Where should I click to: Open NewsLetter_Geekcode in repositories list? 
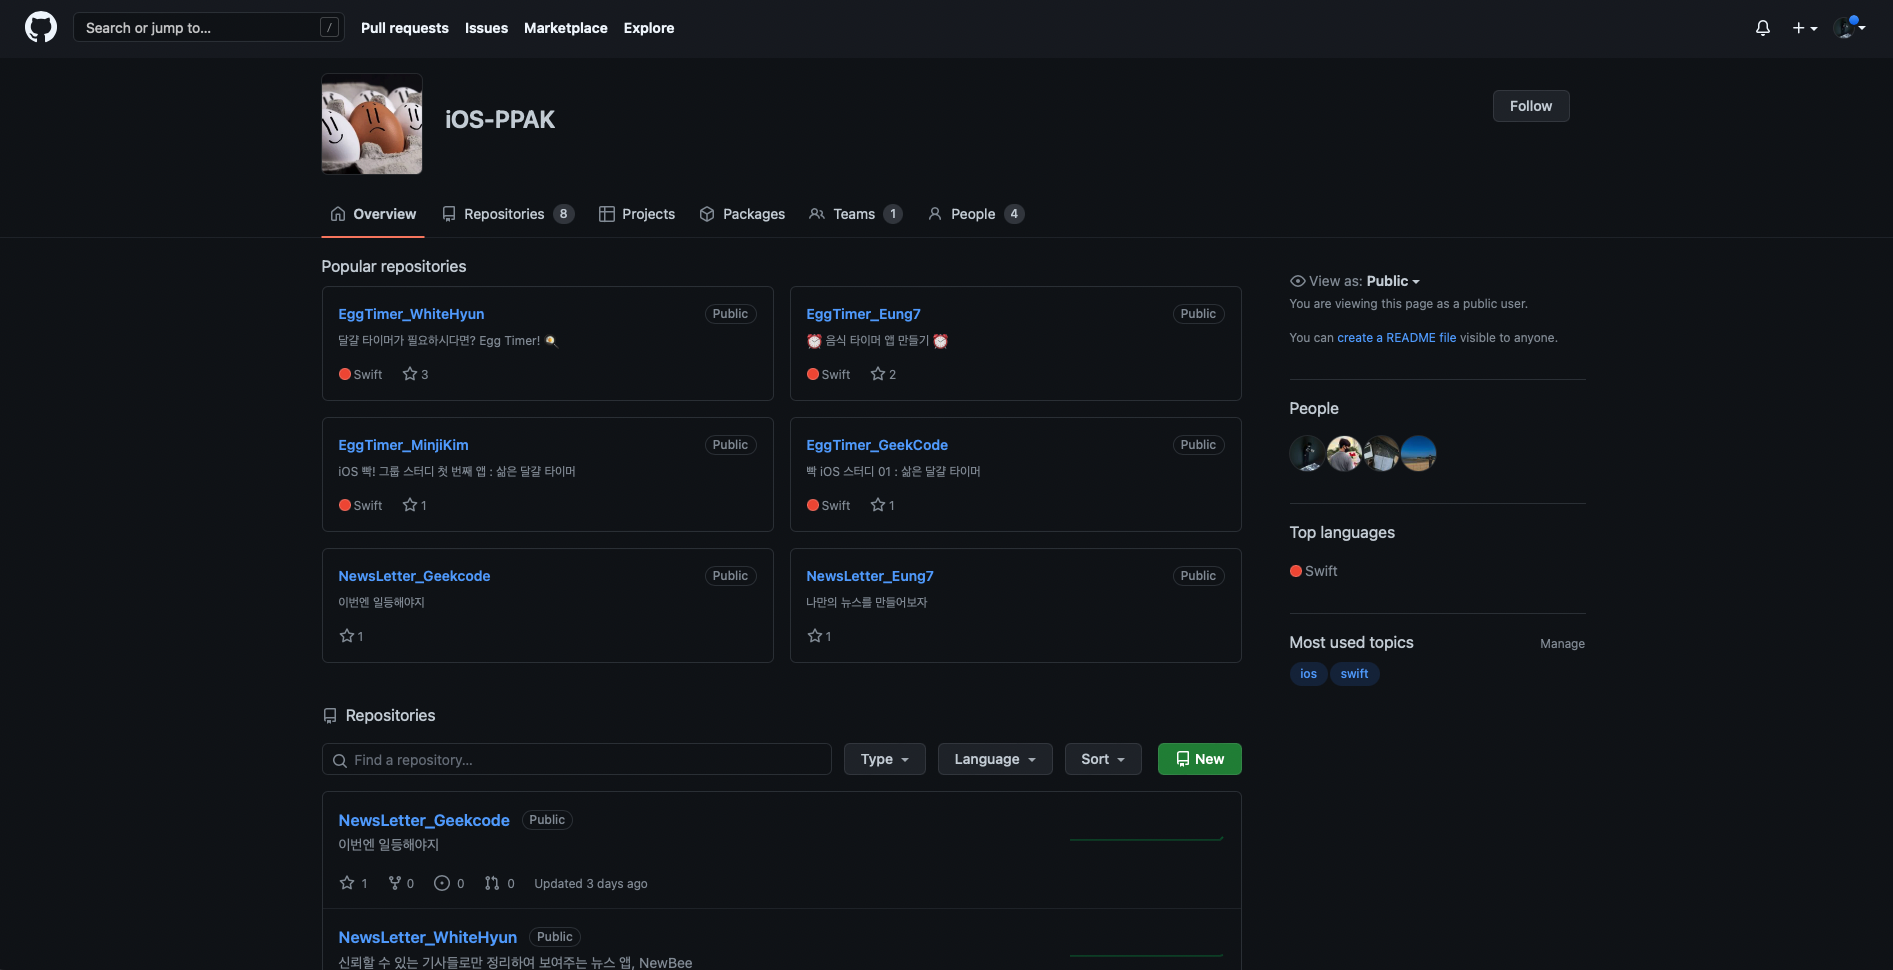424,820
